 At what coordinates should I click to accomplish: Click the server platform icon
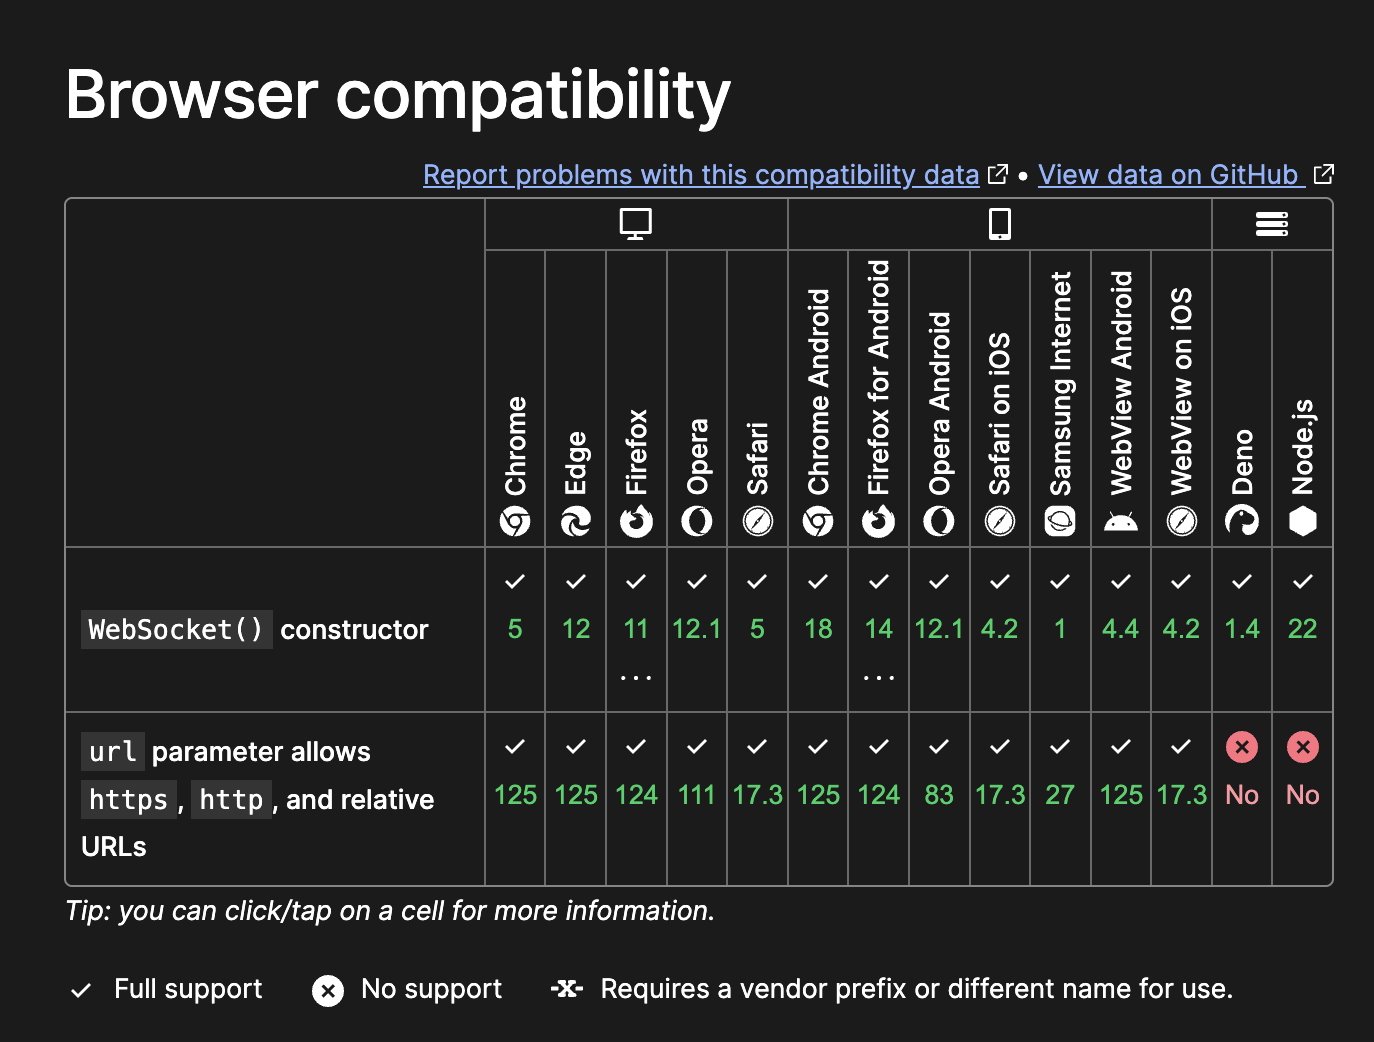pos(1272,224)
